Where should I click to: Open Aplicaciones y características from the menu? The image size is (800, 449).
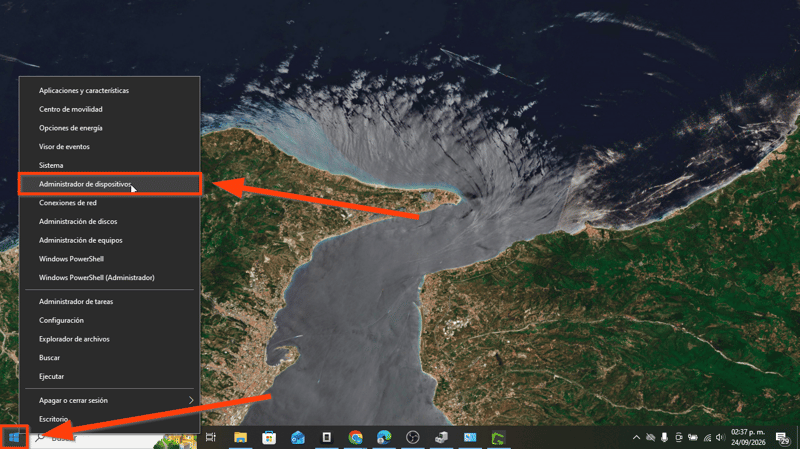[x=109, y=90]
